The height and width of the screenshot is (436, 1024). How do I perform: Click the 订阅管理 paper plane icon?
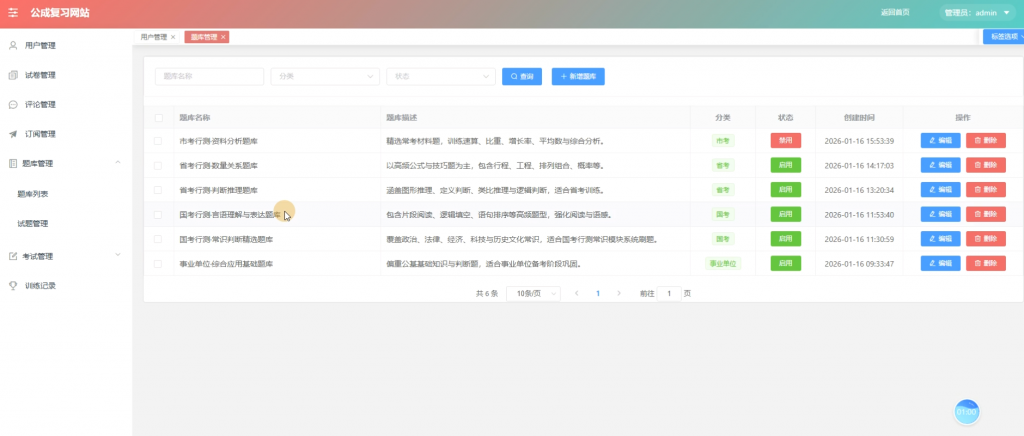point(12,134)
